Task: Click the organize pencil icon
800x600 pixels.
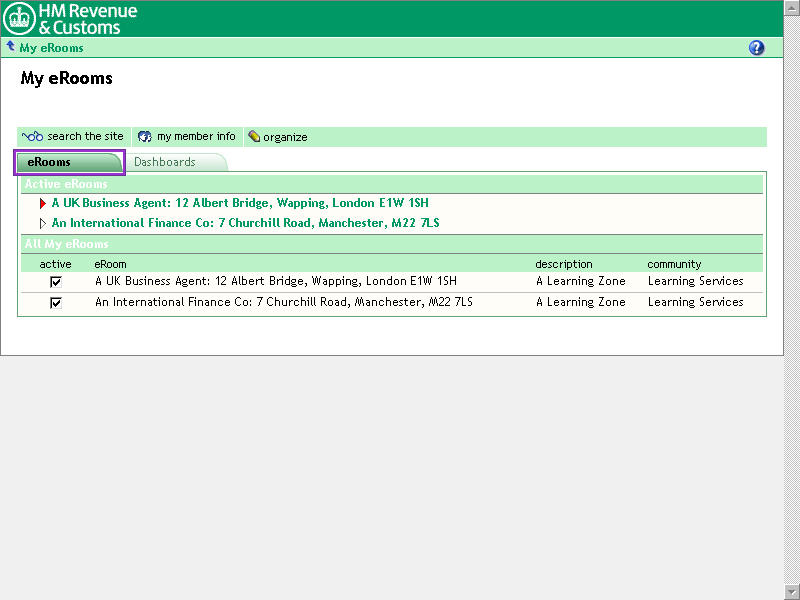Action: [254, 137]
